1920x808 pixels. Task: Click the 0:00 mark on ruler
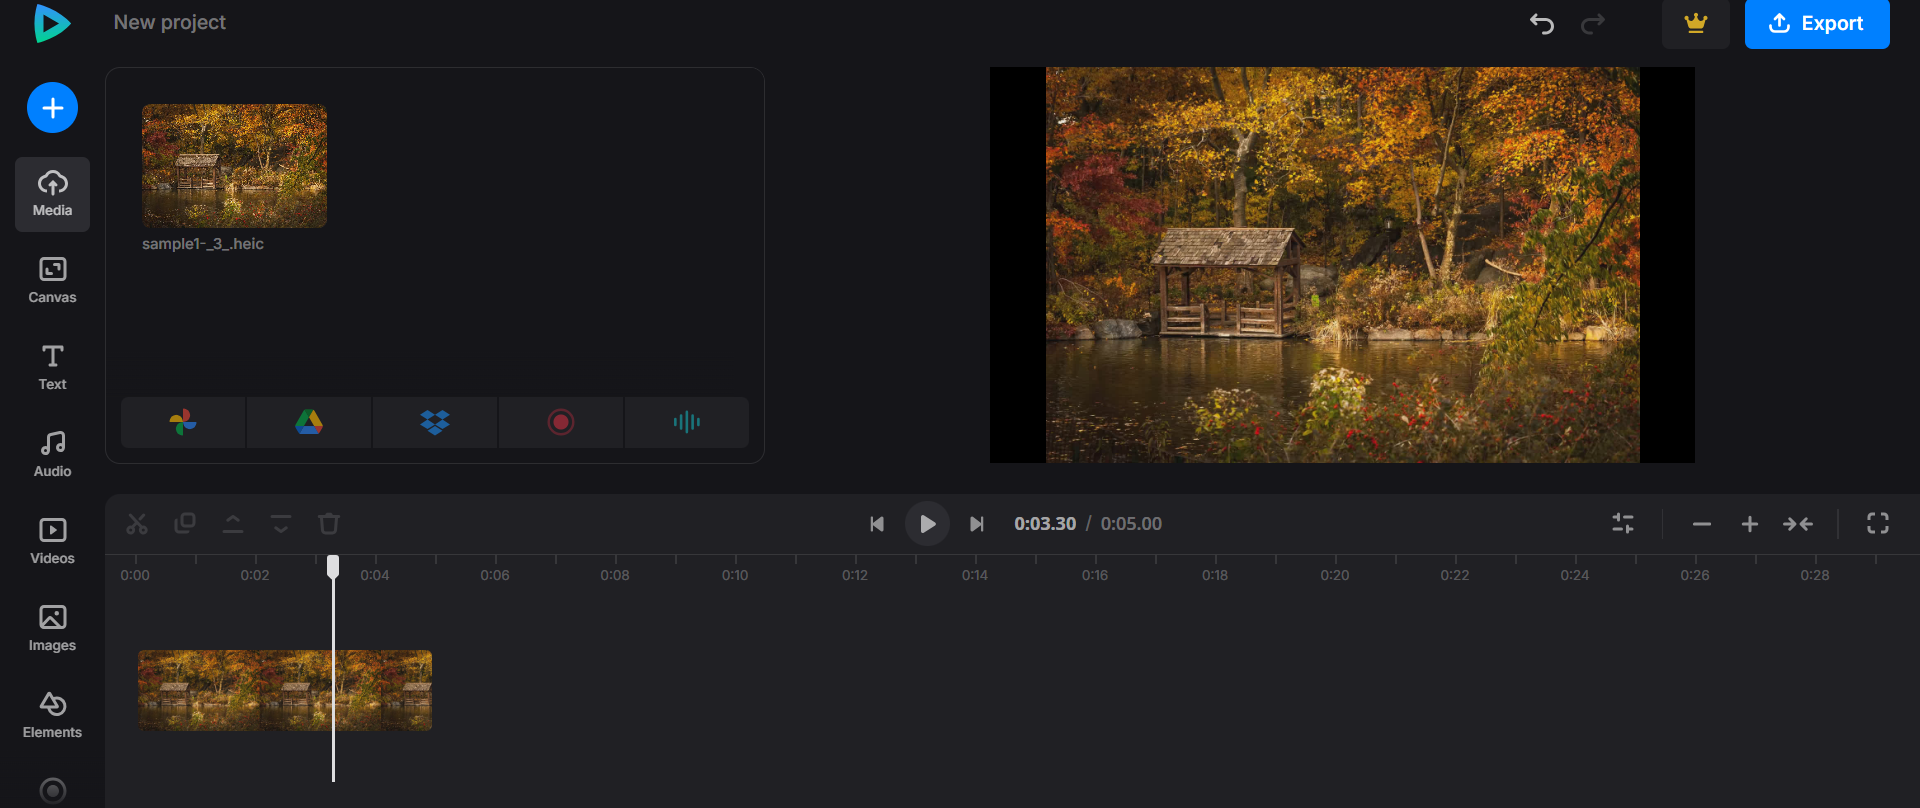pyautogui.click(x=135, y=575)
